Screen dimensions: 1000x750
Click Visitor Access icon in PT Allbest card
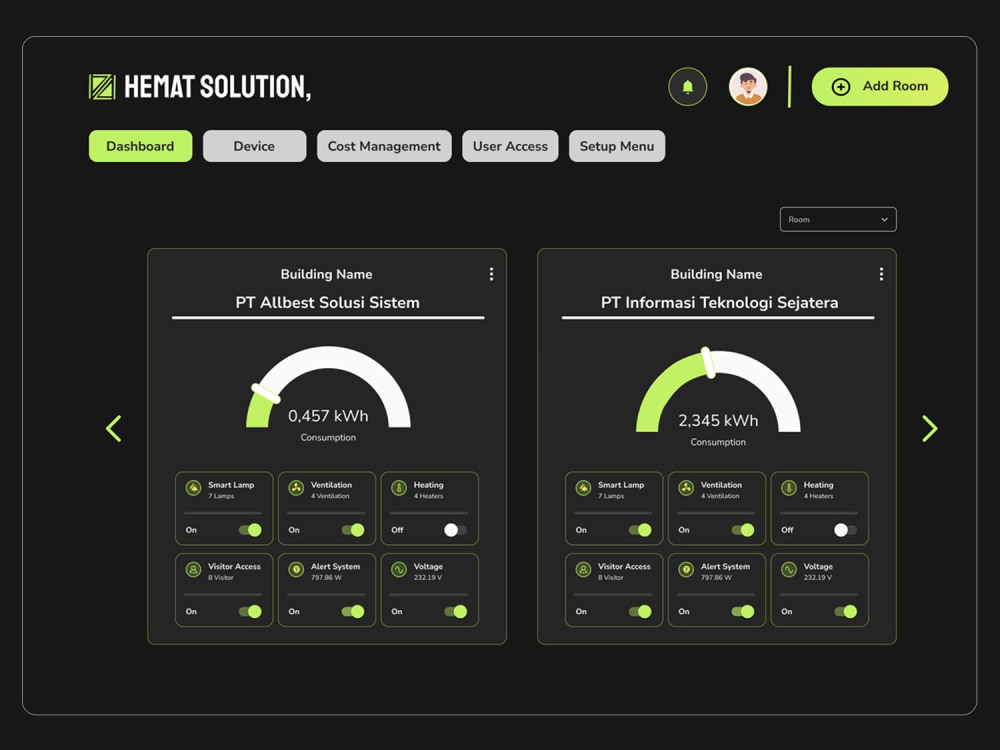193,570
